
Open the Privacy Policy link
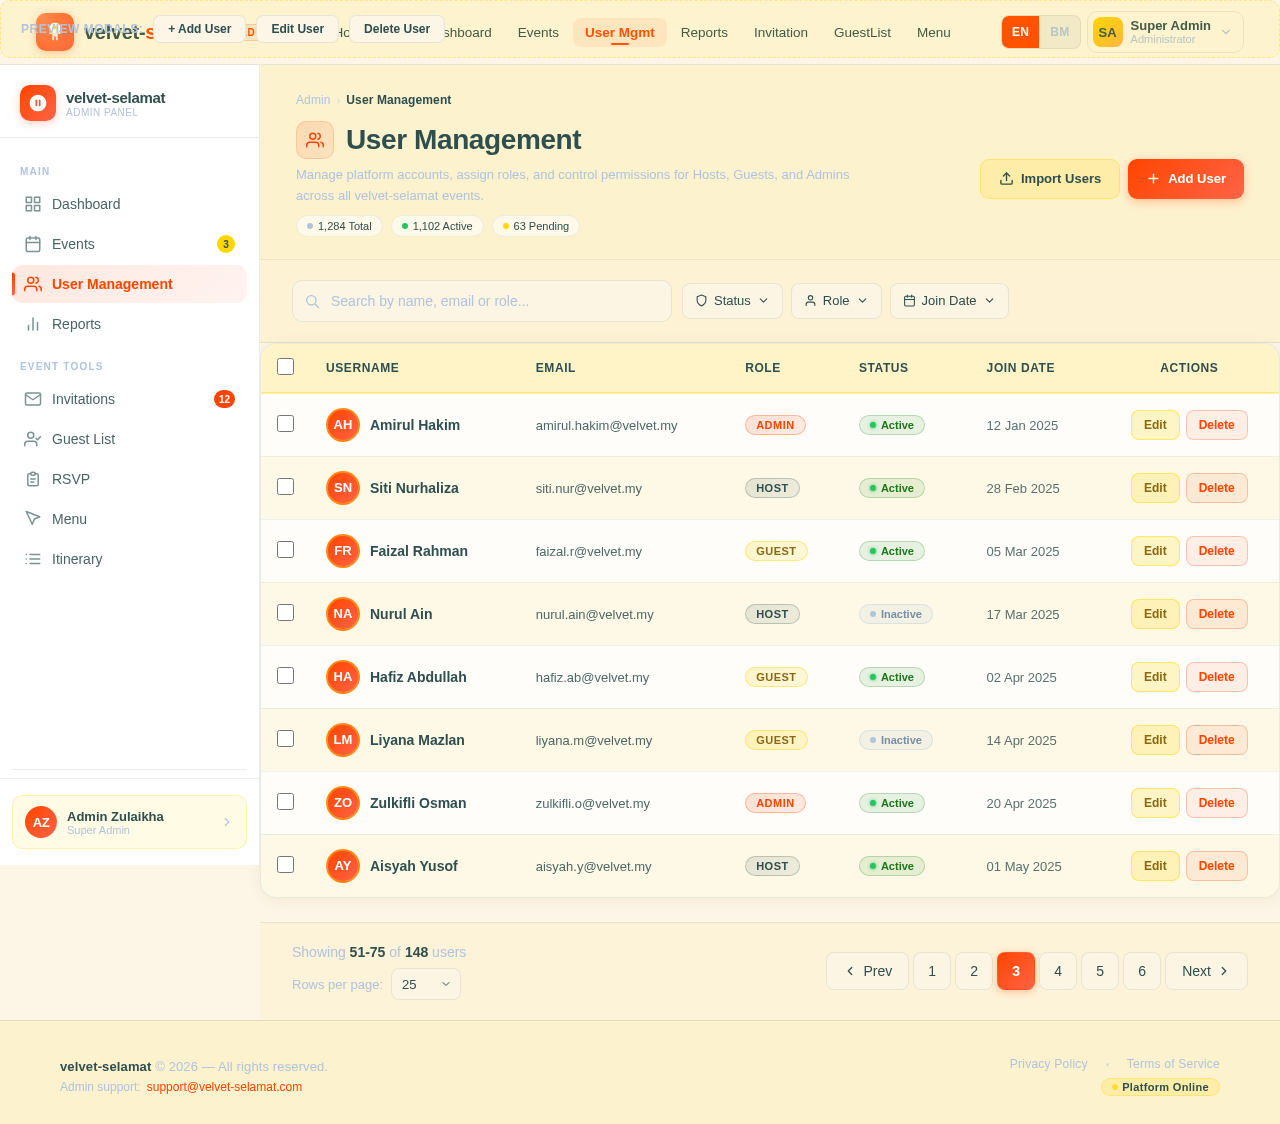click(1048, 1064)
